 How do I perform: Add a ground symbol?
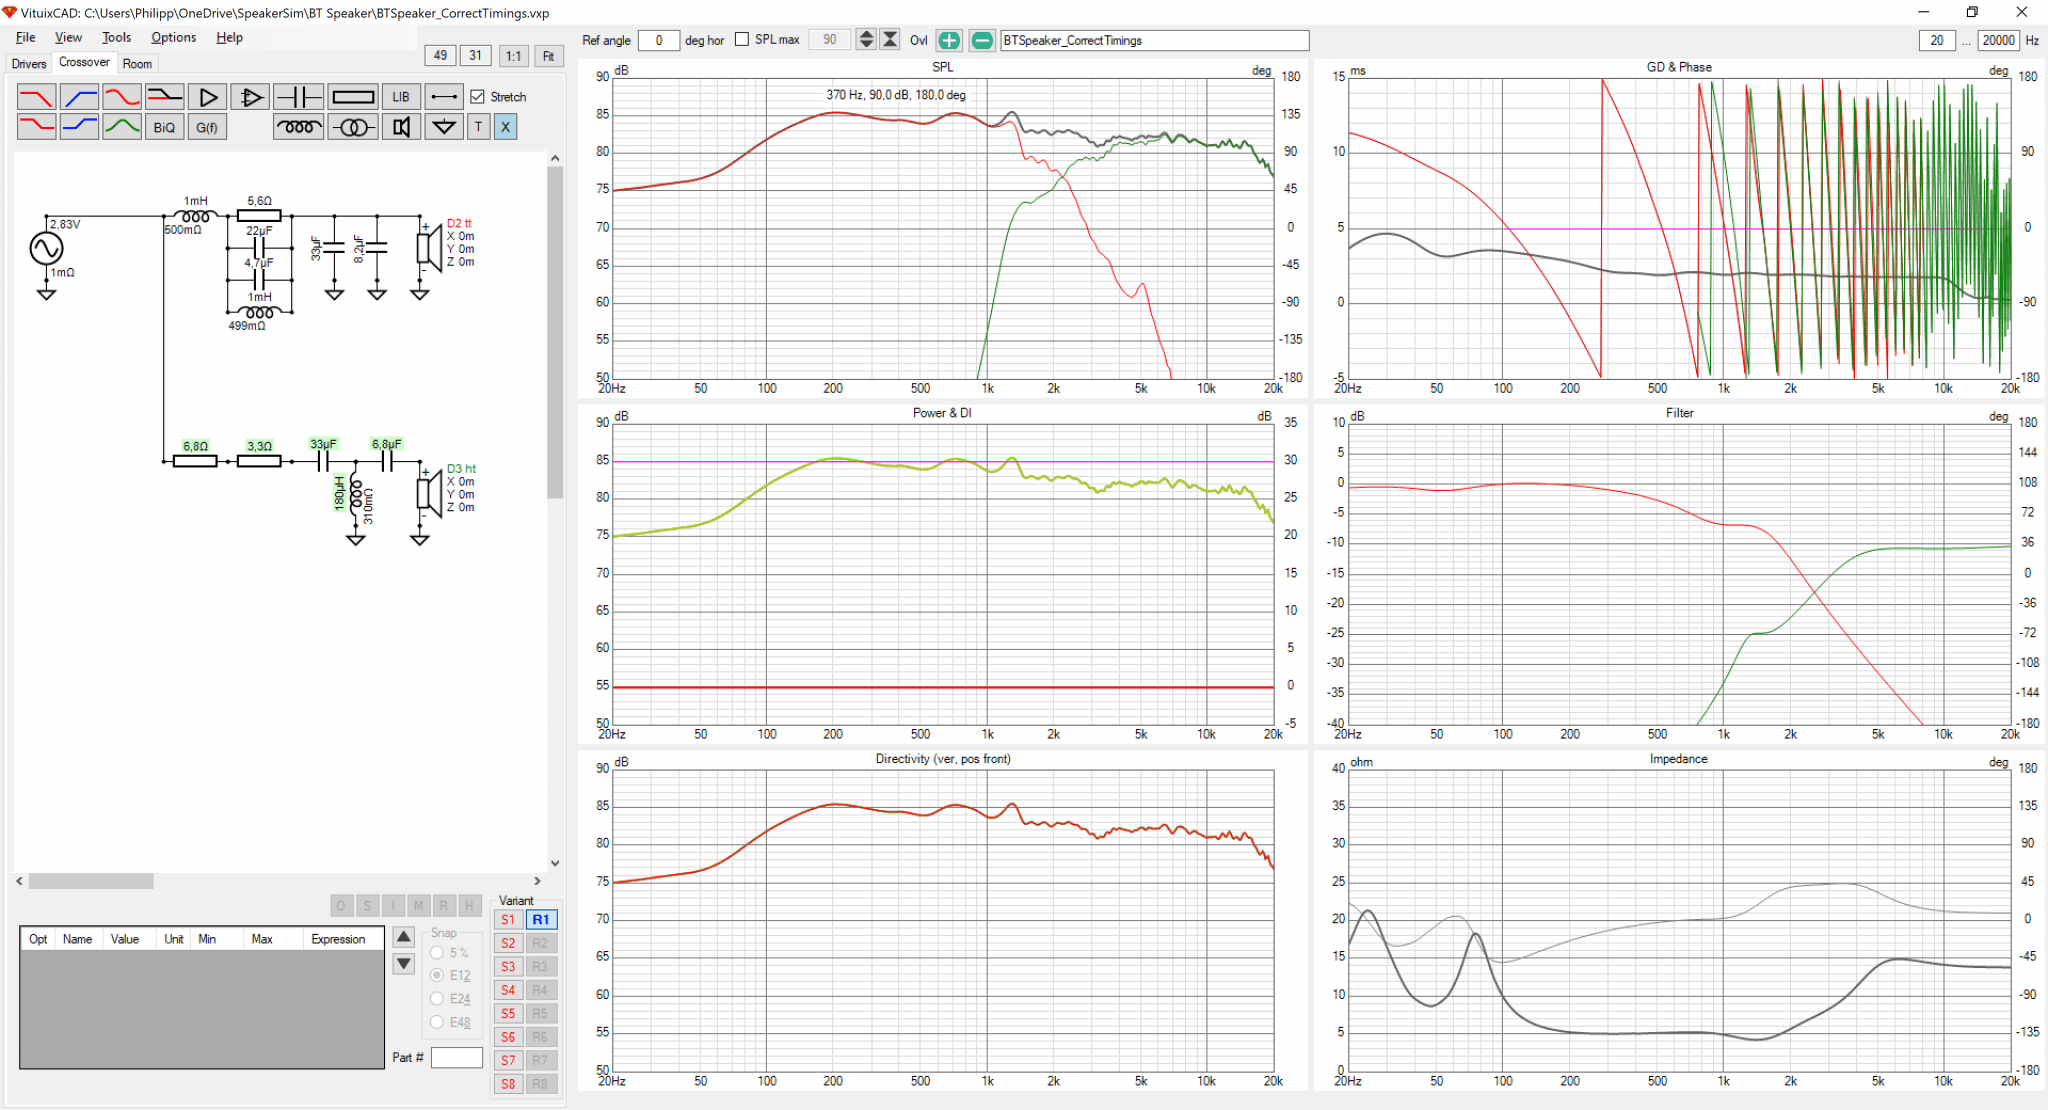click(x=444, y=127)
